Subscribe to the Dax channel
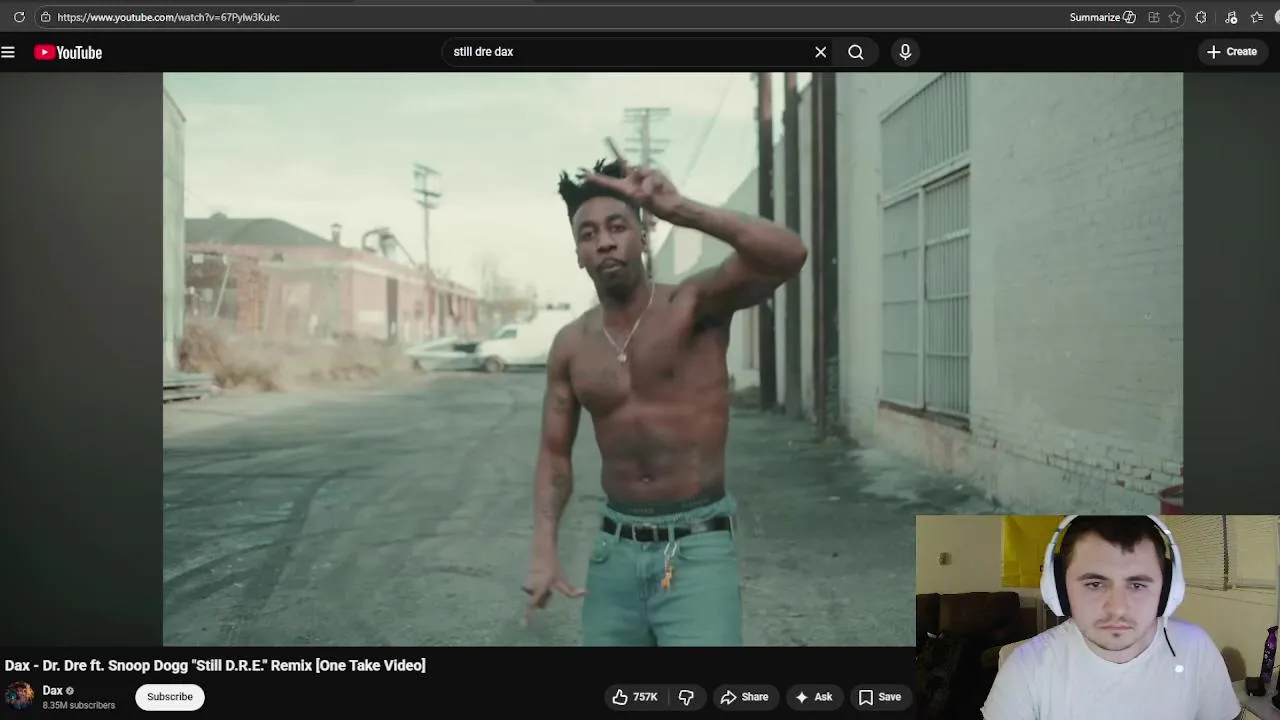This screenshot has width=1280, height=720. tap(170, 697)
